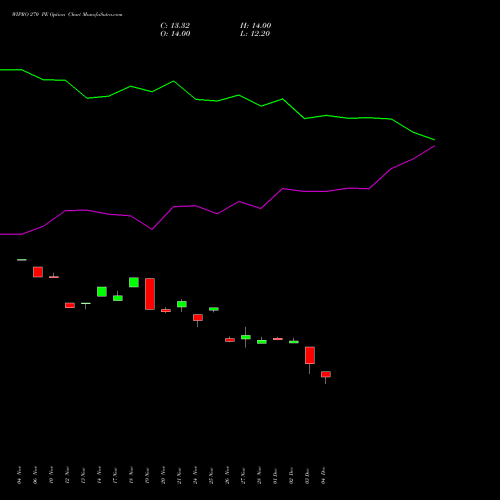500x500 pixels.
Task: Select the open value O: 14.00
Action: coord(175,34)
